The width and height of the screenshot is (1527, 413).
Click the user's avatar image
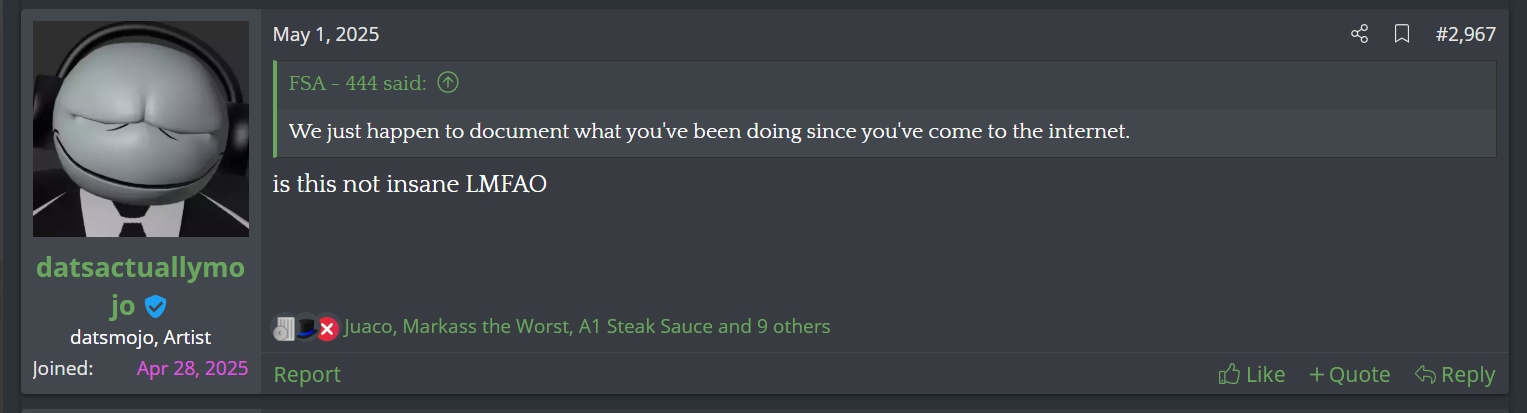point(141,129)
